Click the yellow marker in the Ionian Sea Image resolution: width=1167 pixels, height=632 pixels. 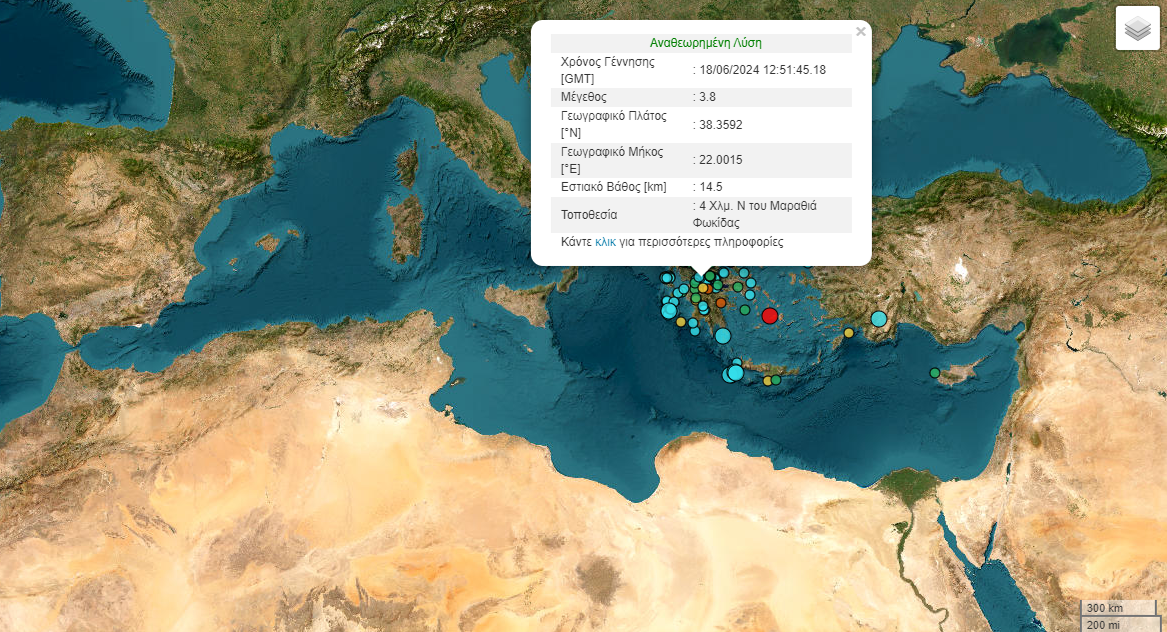[x=681, y=322]
